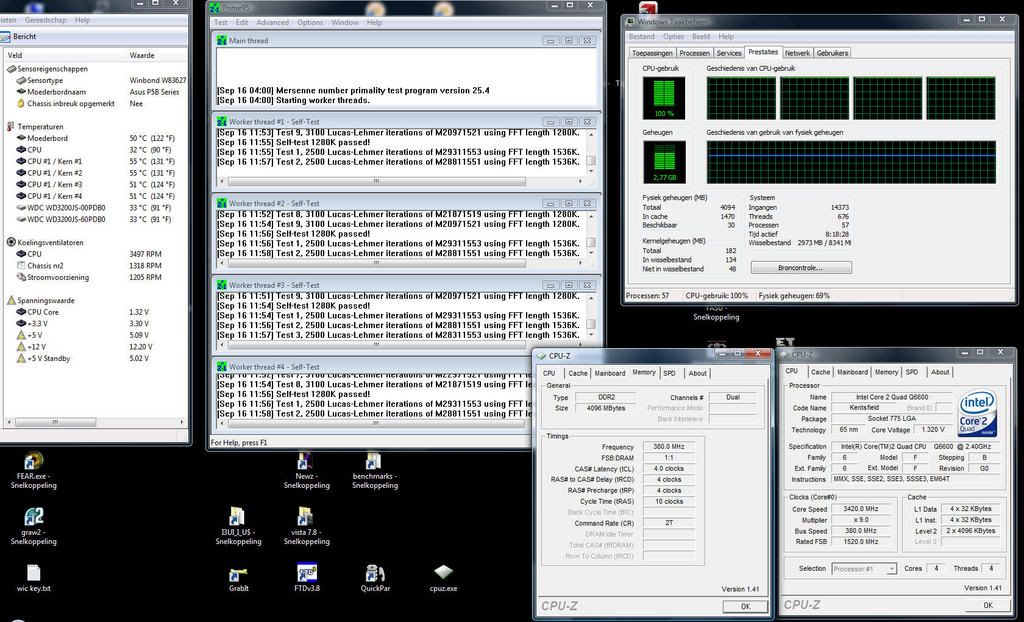Click the Worker thread #2 title icon

222,203
